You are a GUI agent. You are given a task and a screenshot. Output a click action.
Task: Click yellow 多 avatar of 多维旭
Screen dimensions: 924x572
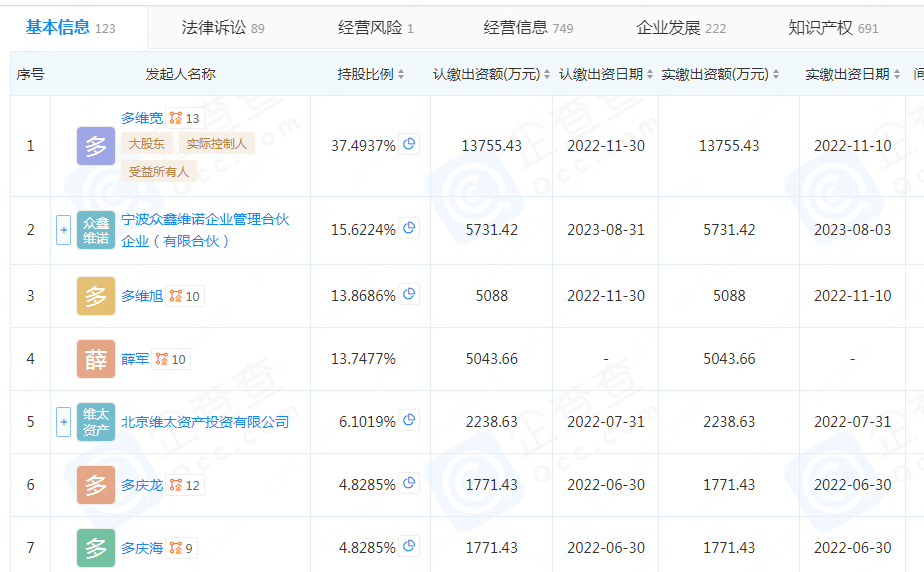tap(96, 296)
